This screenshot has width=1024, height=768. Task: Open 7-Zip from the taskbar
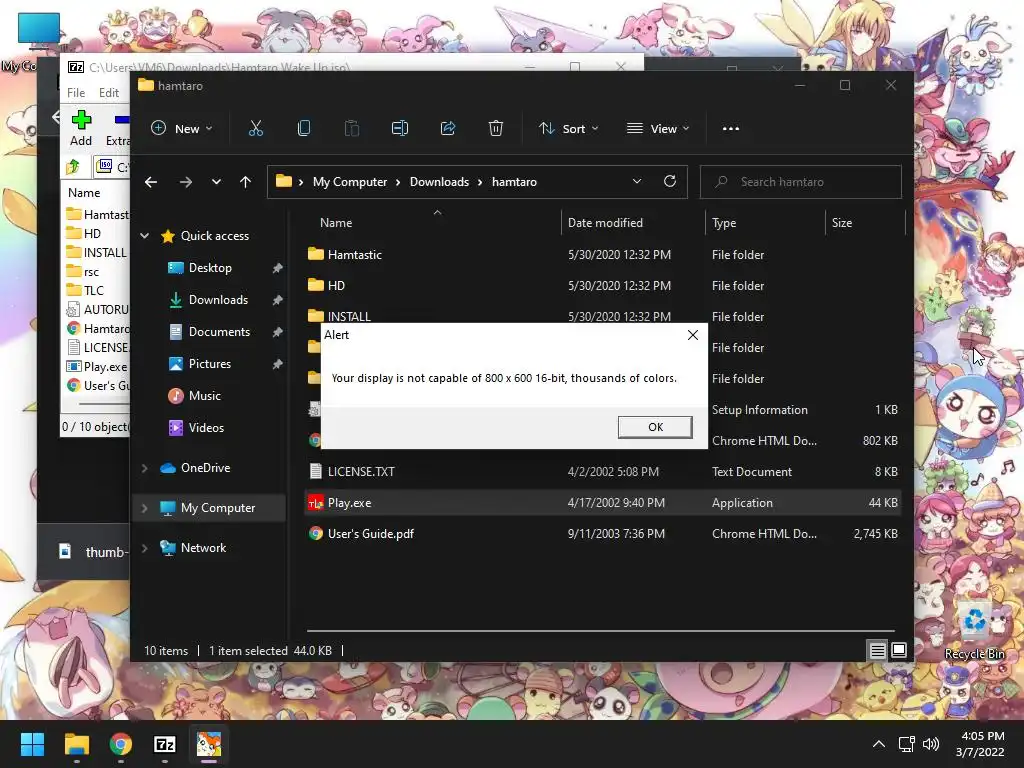[x=165, y=744]
